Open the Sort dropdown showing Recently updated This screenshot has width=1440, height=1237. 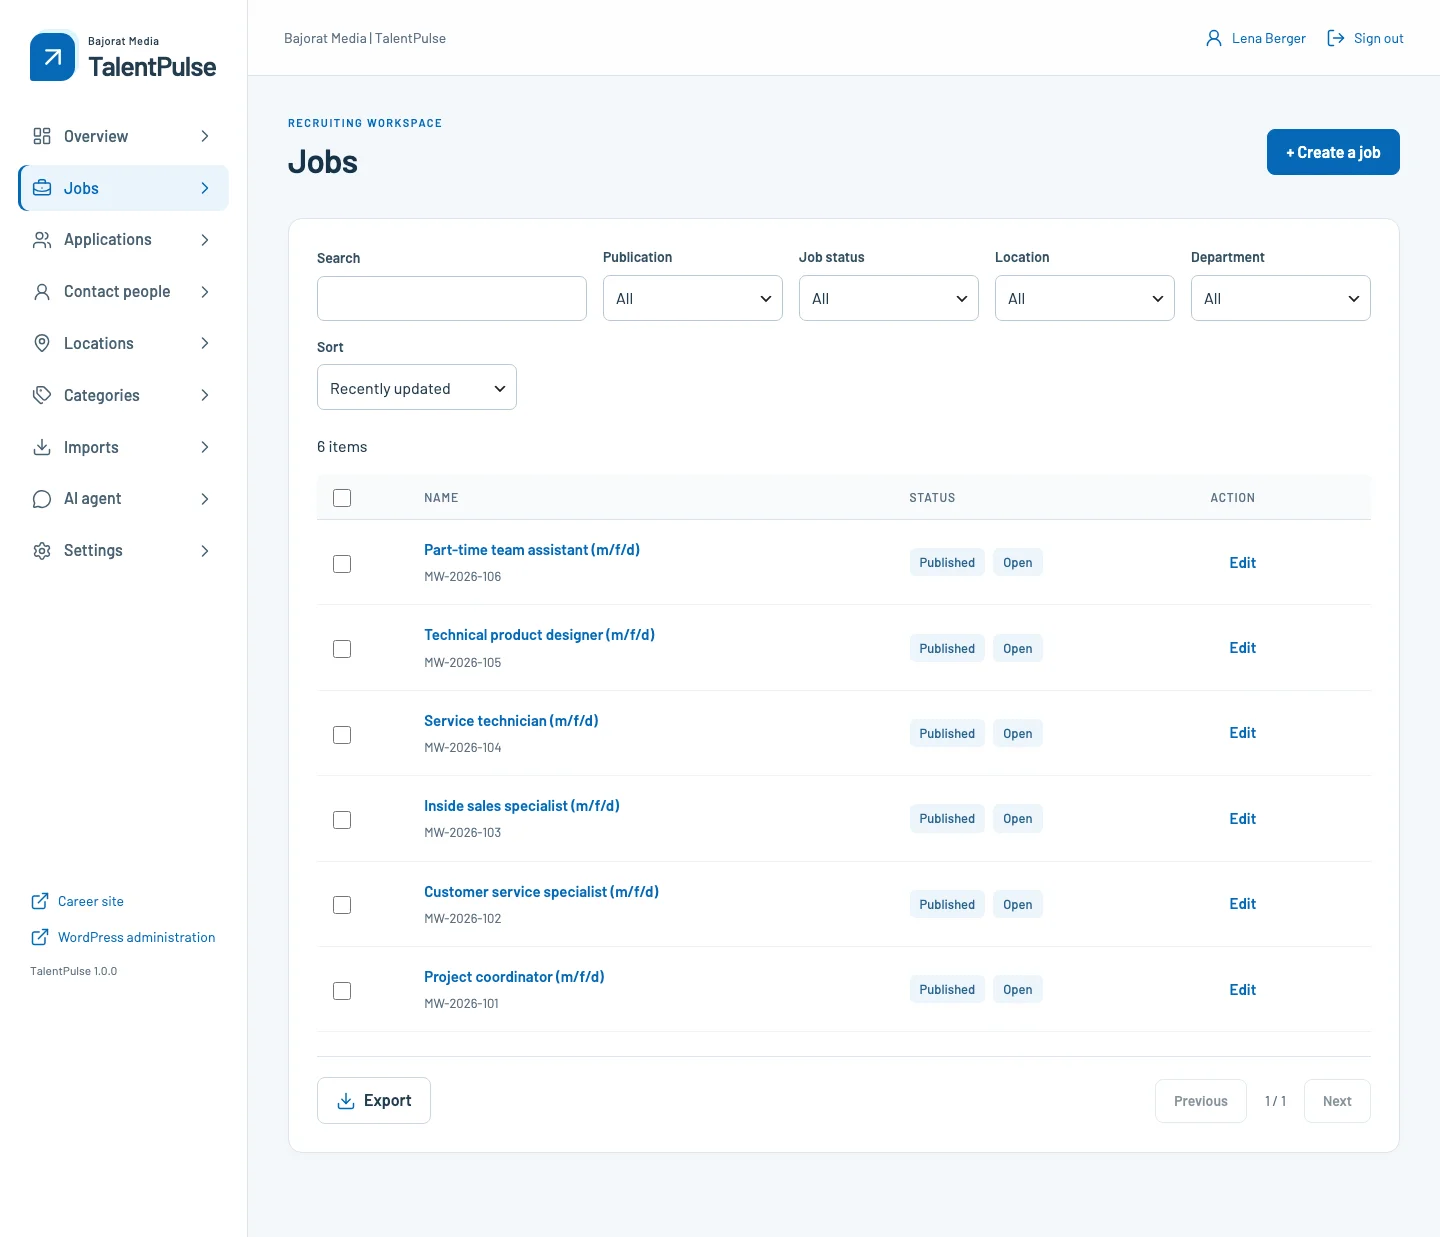click(x=417, y=387)
